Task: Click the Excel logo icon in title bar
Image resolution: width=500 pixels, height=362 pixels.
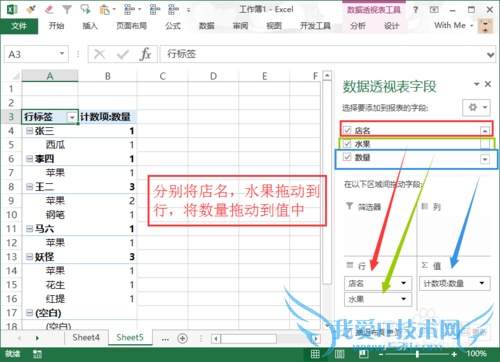Action: pyautogui.click(x=12, y=9)
